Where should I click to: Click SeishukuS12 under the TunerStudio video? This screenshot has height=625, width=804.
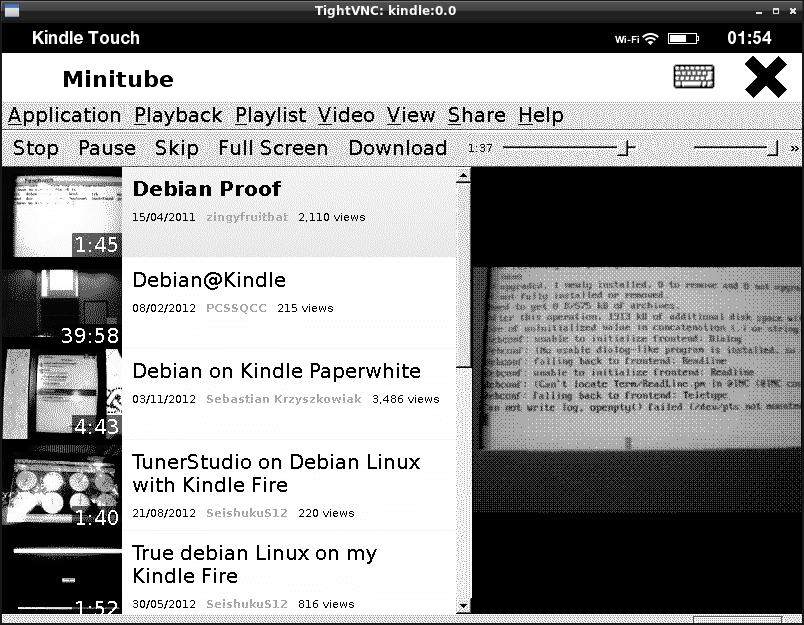tap(247, 513)
